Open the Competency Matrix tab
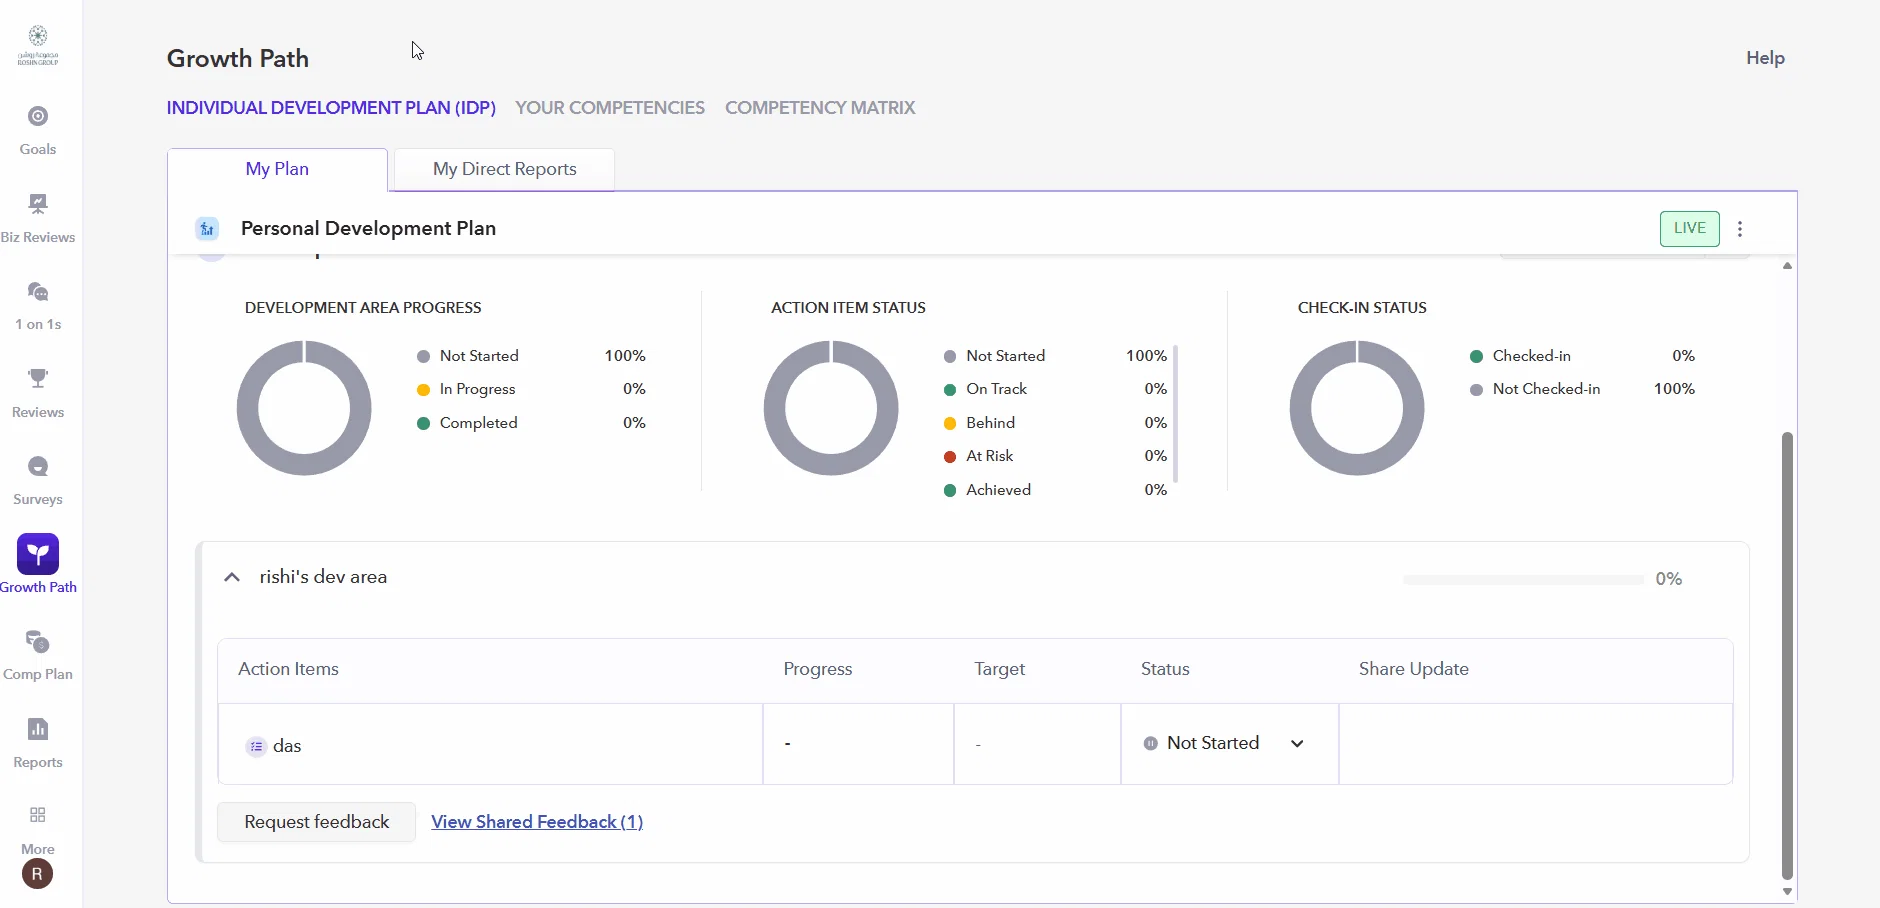 [820, 108]
